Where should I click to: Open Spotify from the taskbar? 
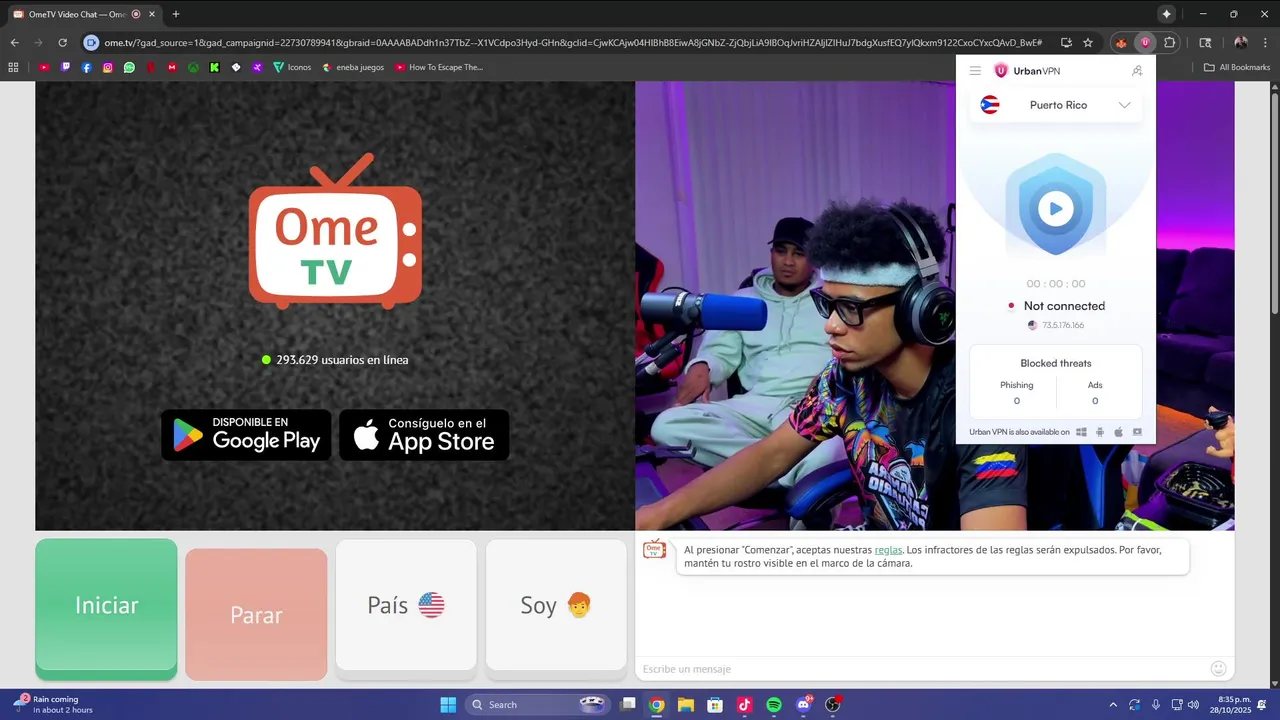pyautogui.click(x=774, y=704)
